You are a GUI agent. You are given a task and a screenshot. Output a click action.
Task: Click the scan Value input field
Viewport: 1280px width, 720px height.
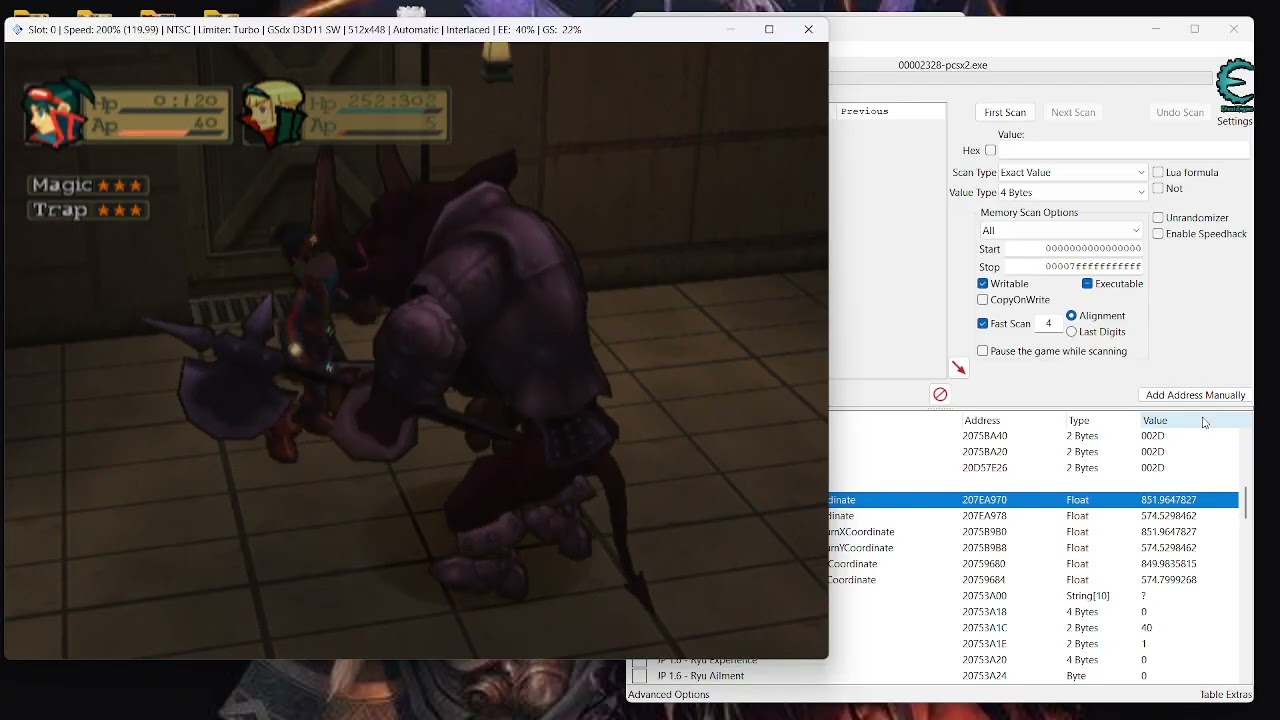tap(1125, 150)
